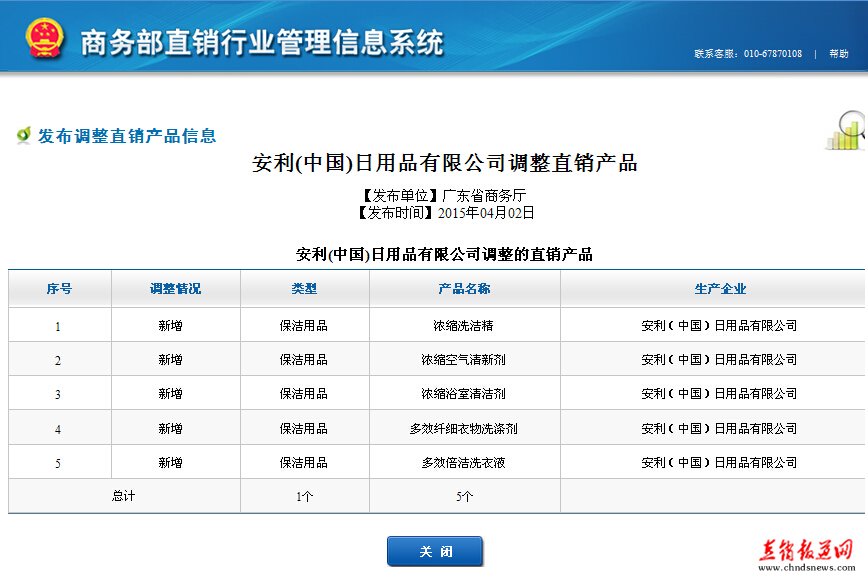This screenshot has height=577, width=868.
Task: Click the 类型 column header
Action: click(304, 288)
